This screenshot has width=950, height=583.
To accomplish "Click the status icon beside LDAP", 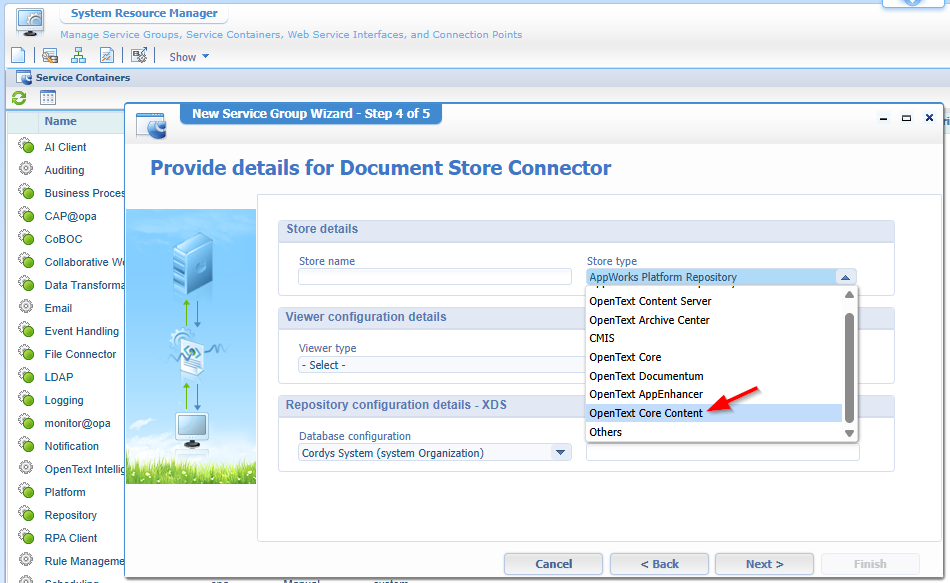I will coord(26,376).
